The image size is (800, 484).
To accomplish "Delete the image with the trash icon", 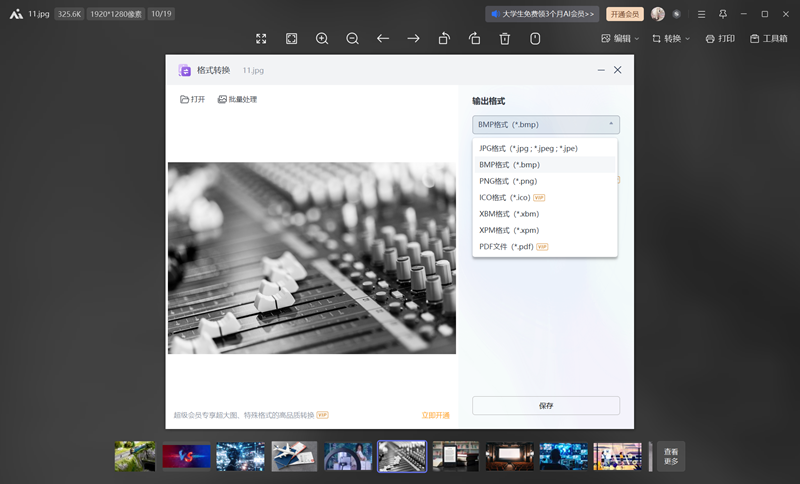I will click(x=505, y=38).
